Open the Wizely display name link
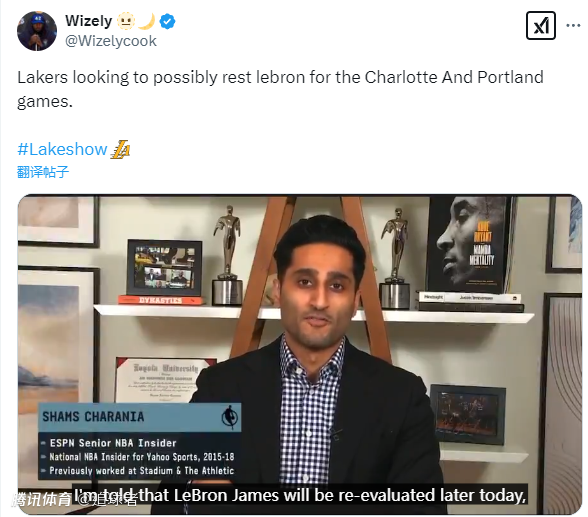 point(88,21)
